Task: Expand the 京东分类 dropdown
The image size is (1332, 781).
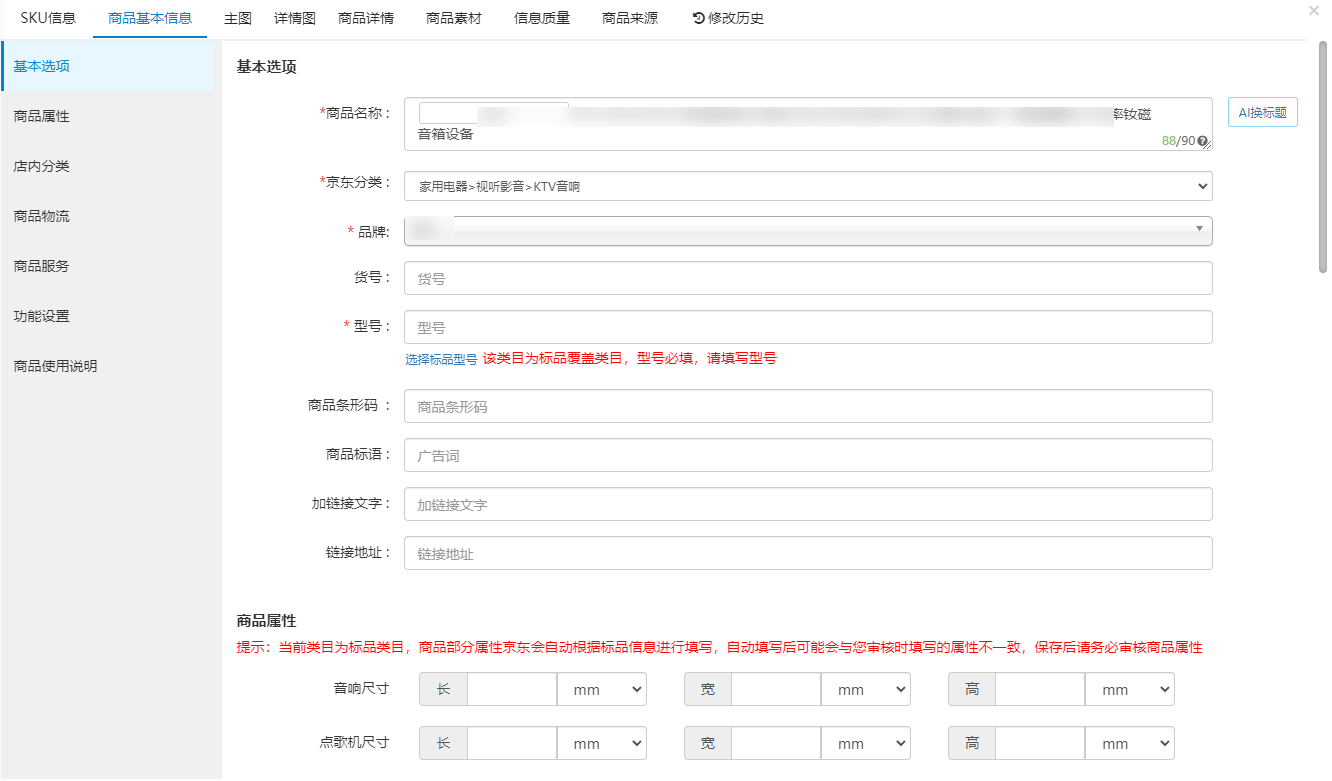Action: click(x=808, y=186)
